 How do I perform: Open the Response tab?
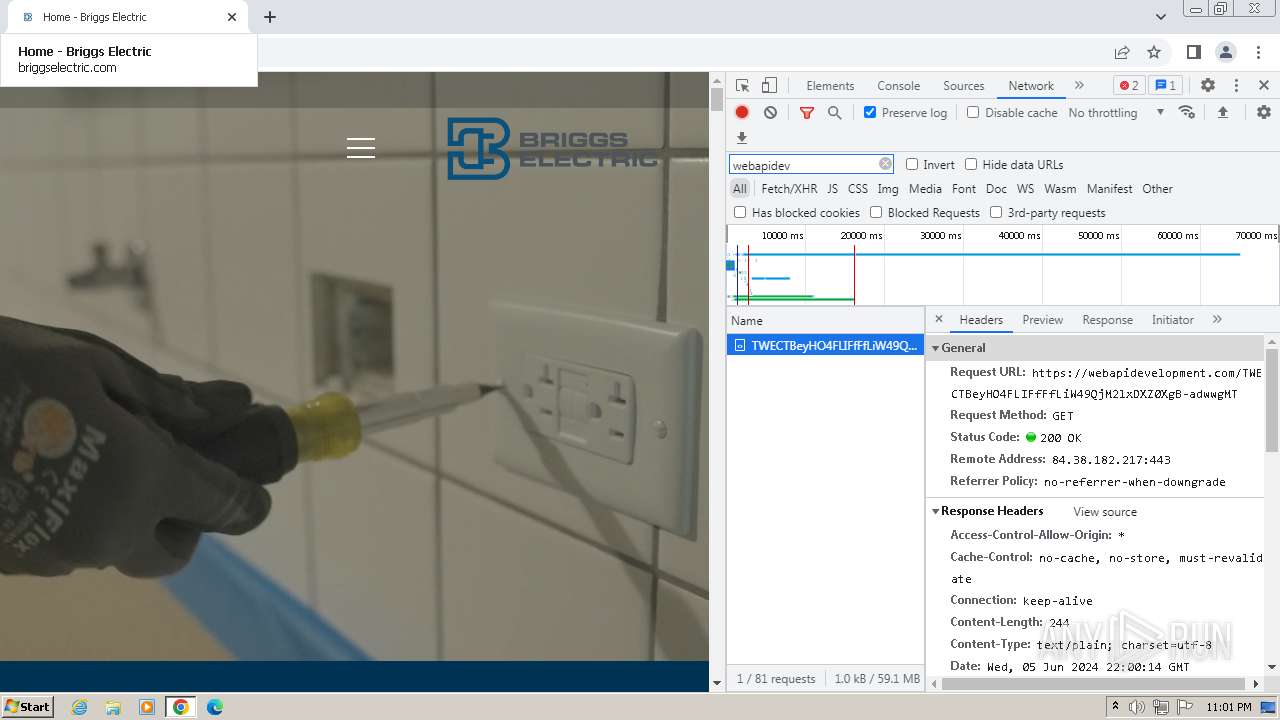pos(1107,320)
